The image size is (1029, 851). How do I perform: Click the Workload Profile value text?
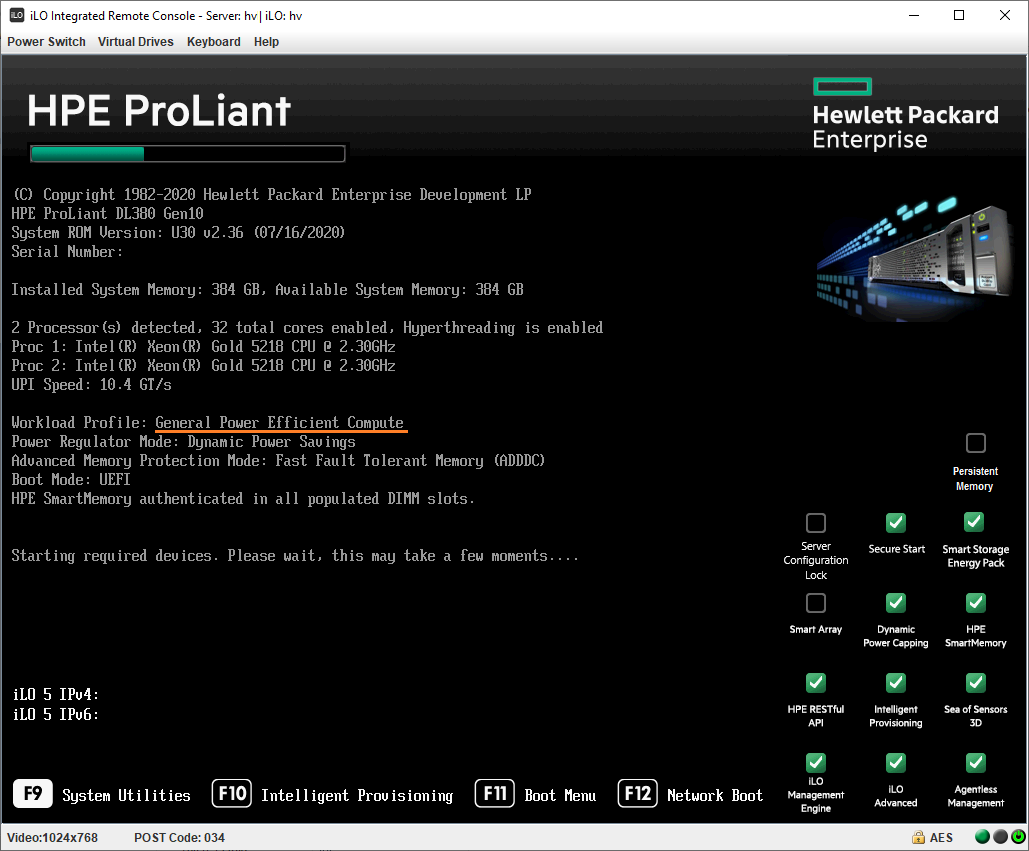coord(280,423)
